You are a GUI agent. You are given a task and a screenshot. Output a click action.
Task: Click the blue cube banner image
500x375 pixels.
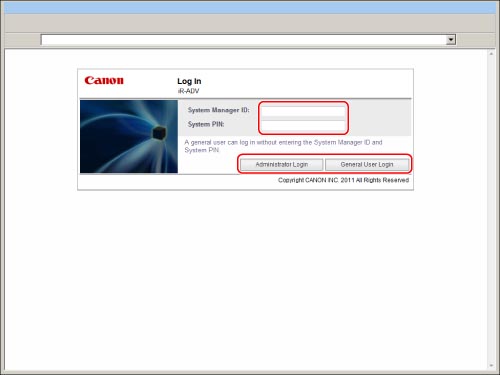click(x=129, y=136)
